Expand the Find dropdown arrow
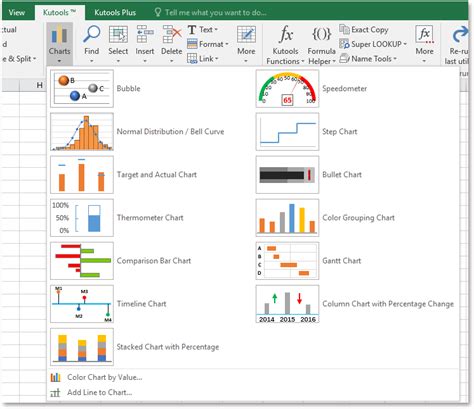Image resolution: width=474 pixels, height=409 pixels. click(x=92, y=61)
